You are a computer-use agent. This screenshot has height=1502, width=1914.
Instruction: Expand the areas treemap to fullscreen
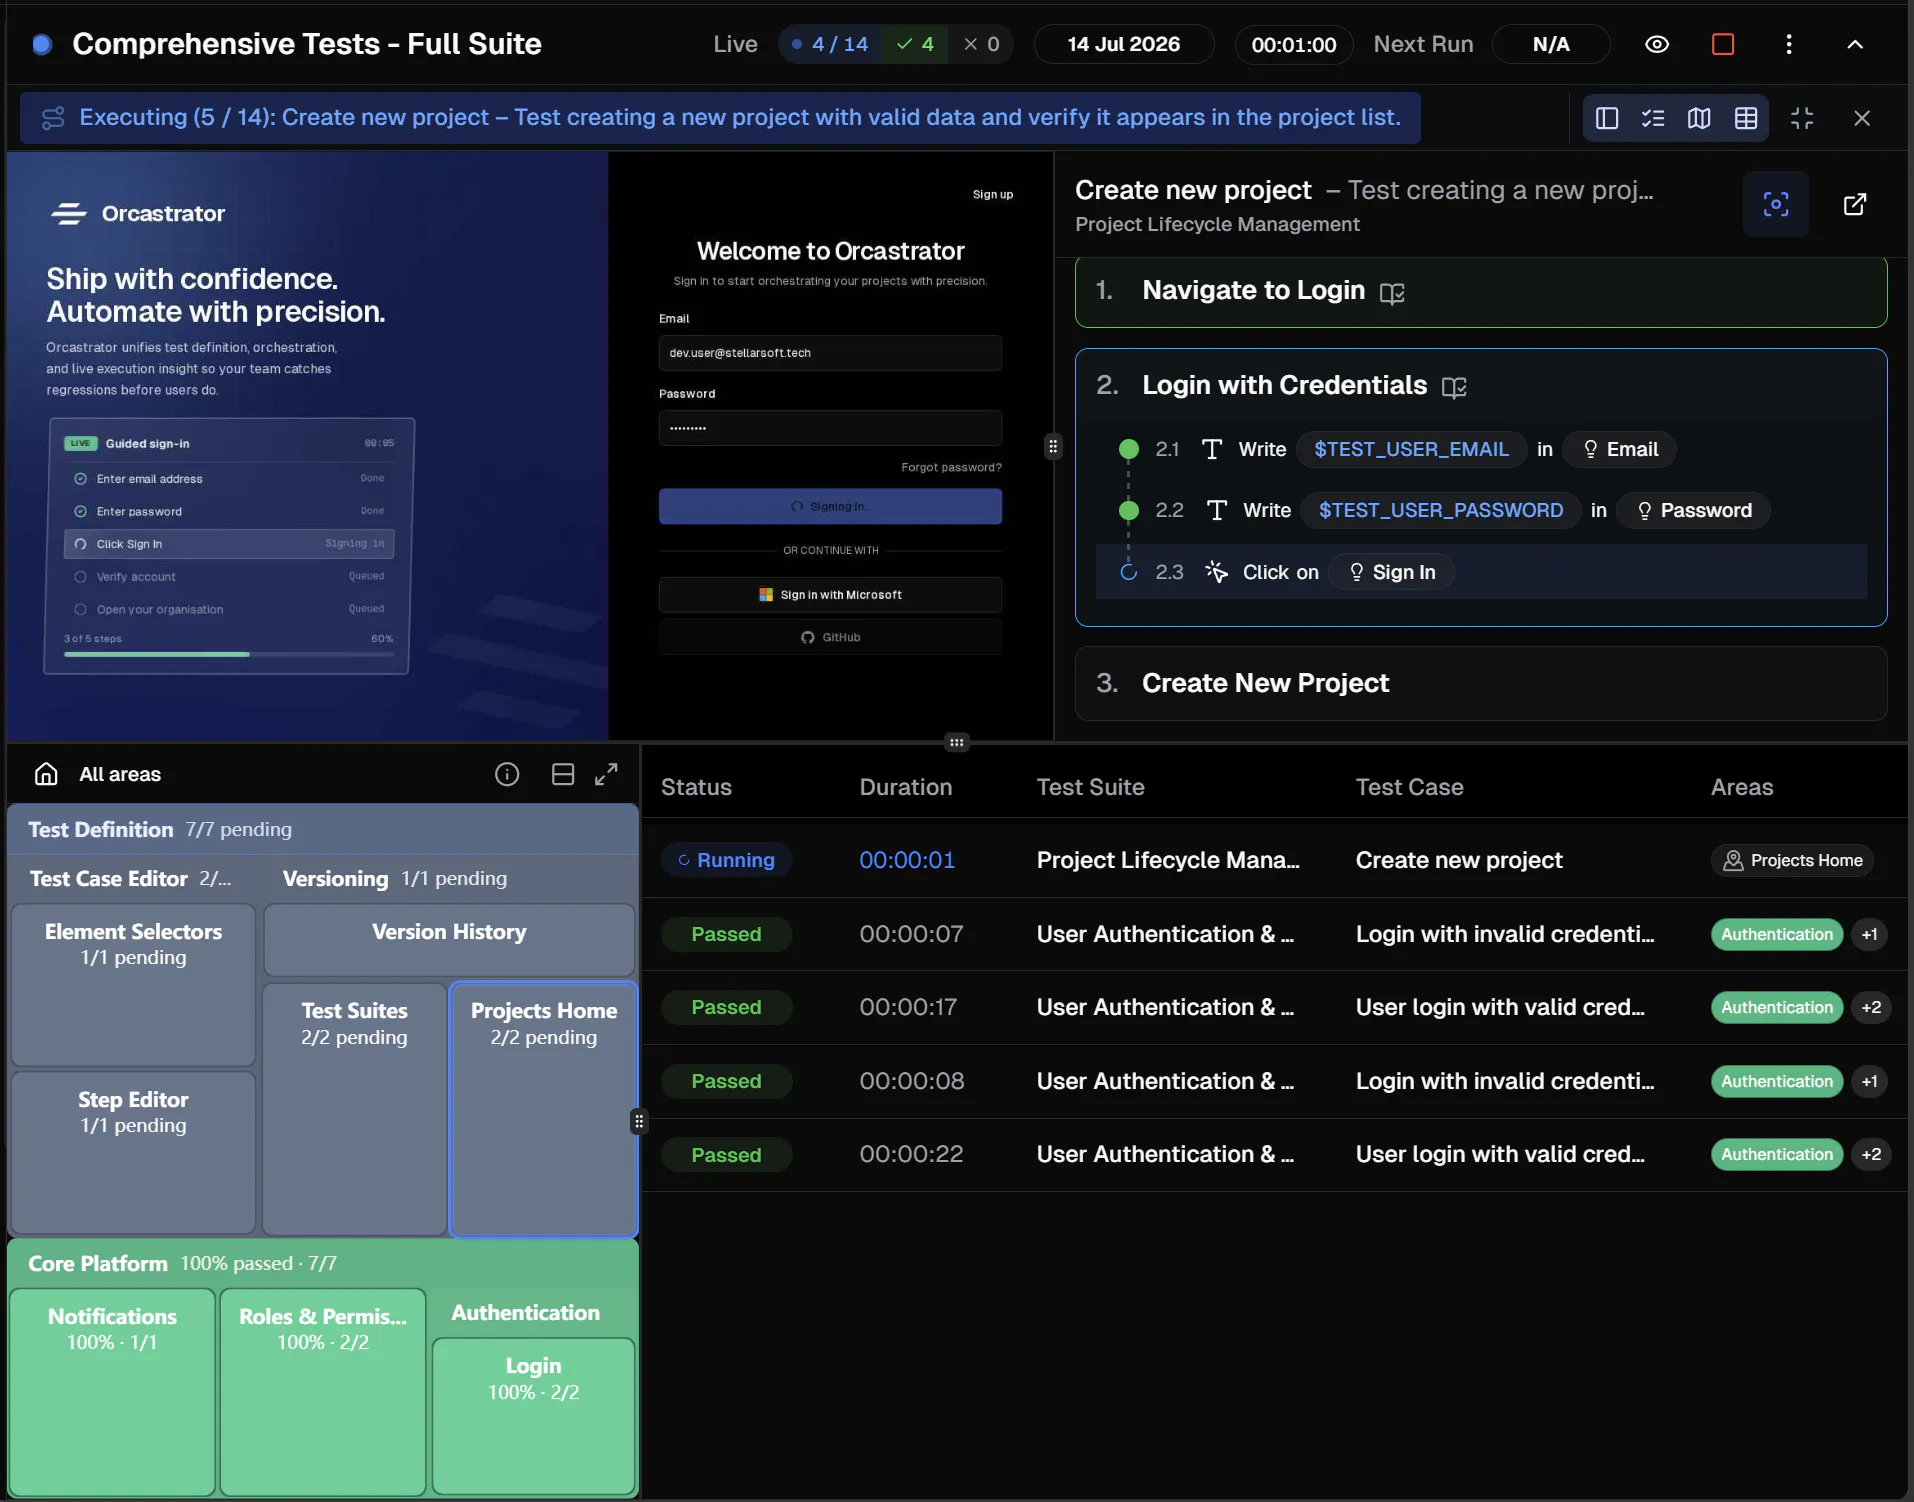pos(606,774)
